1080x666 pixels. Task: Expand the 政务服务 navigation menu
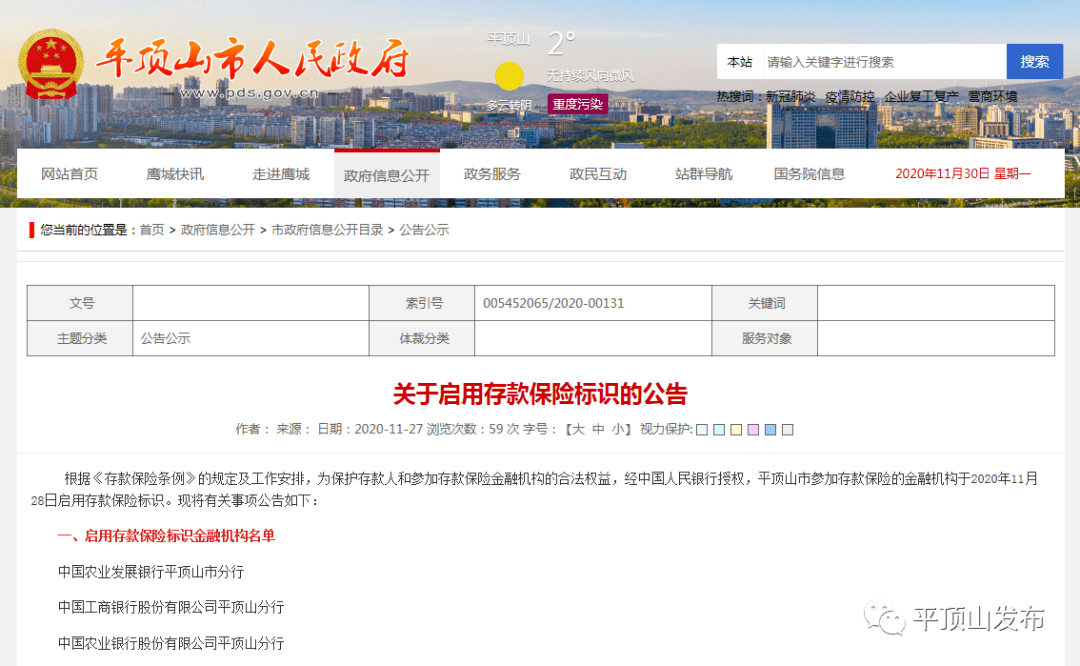tap(491, 172)
